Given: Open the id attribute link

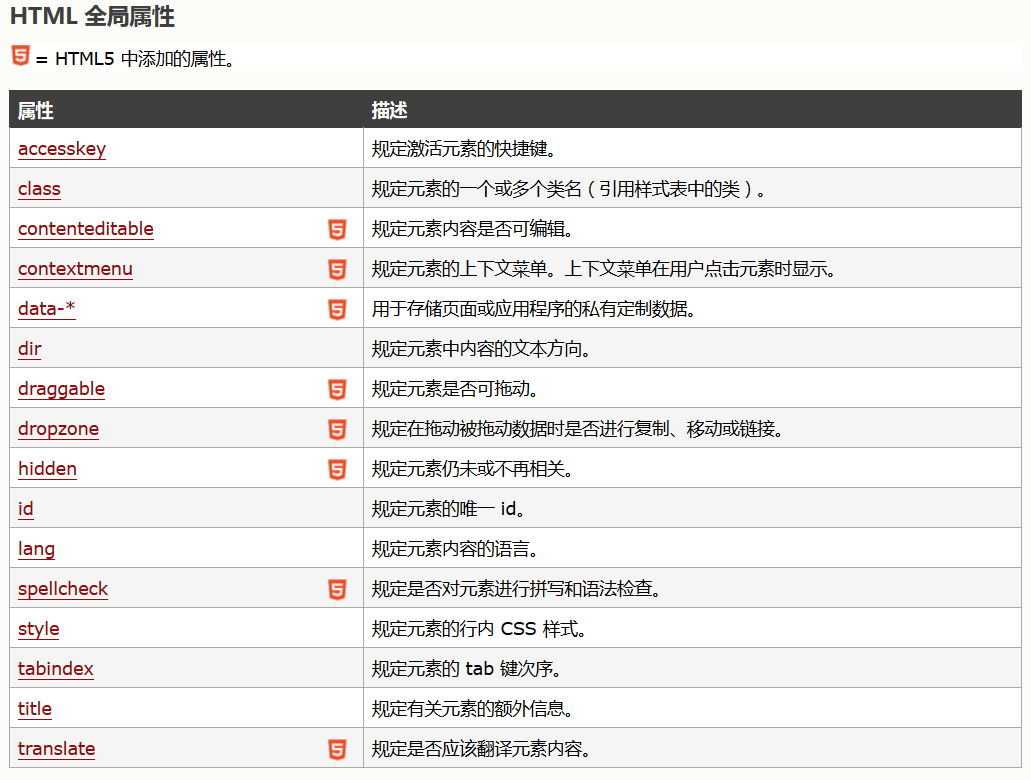Looking at the screenshot, I should tap(26, 509).
